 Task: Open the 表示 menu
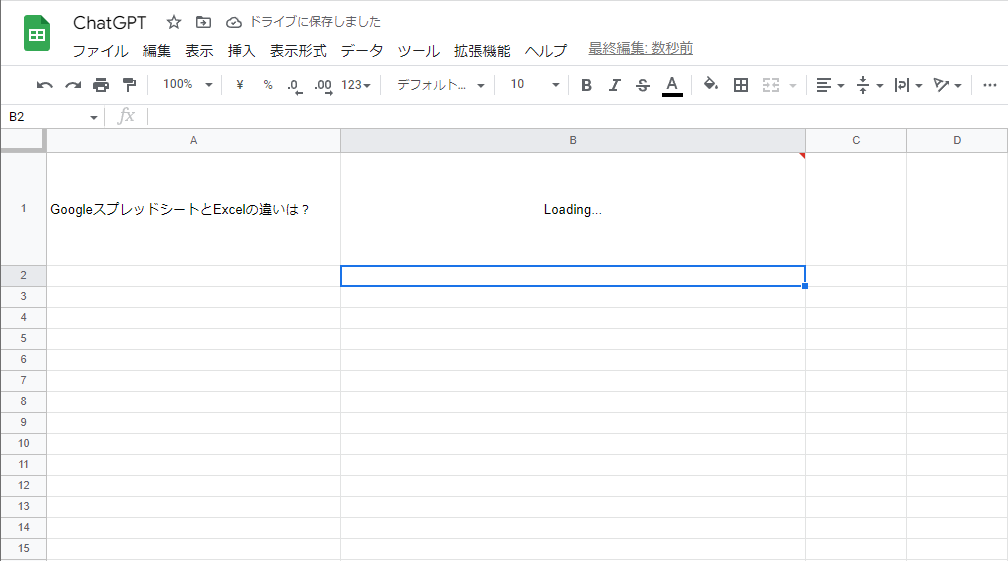coord(199,51)
